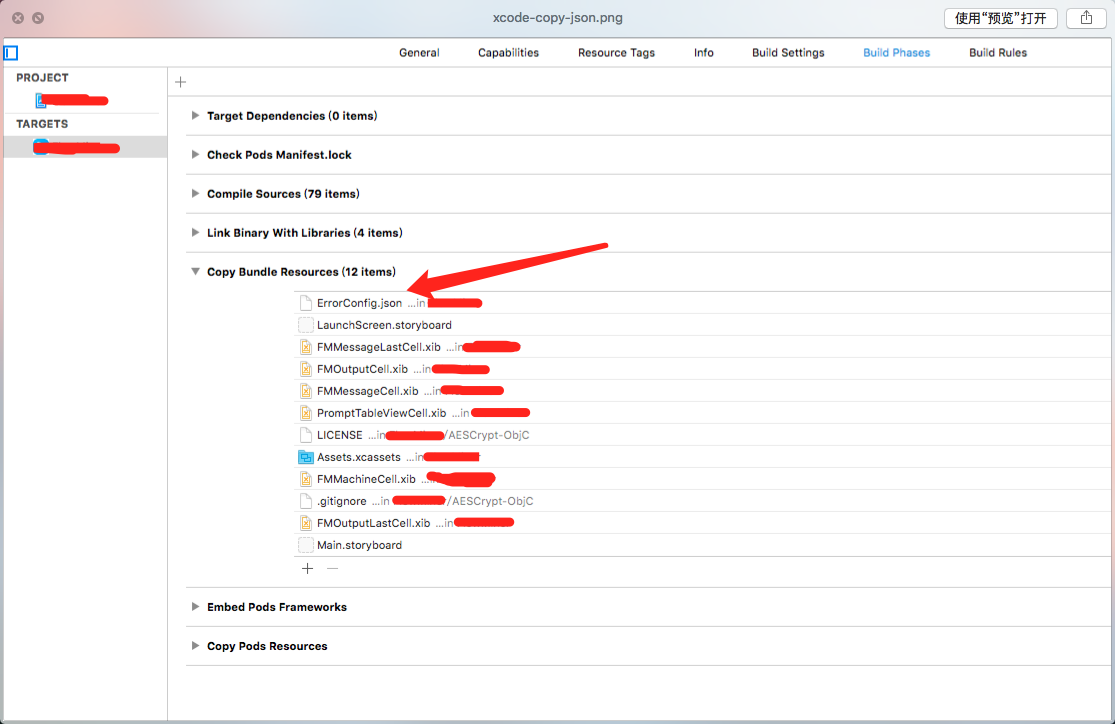Screen dimensions: 1115x724
Task: Toggle the sidebar panel icon
Action: 11,53
